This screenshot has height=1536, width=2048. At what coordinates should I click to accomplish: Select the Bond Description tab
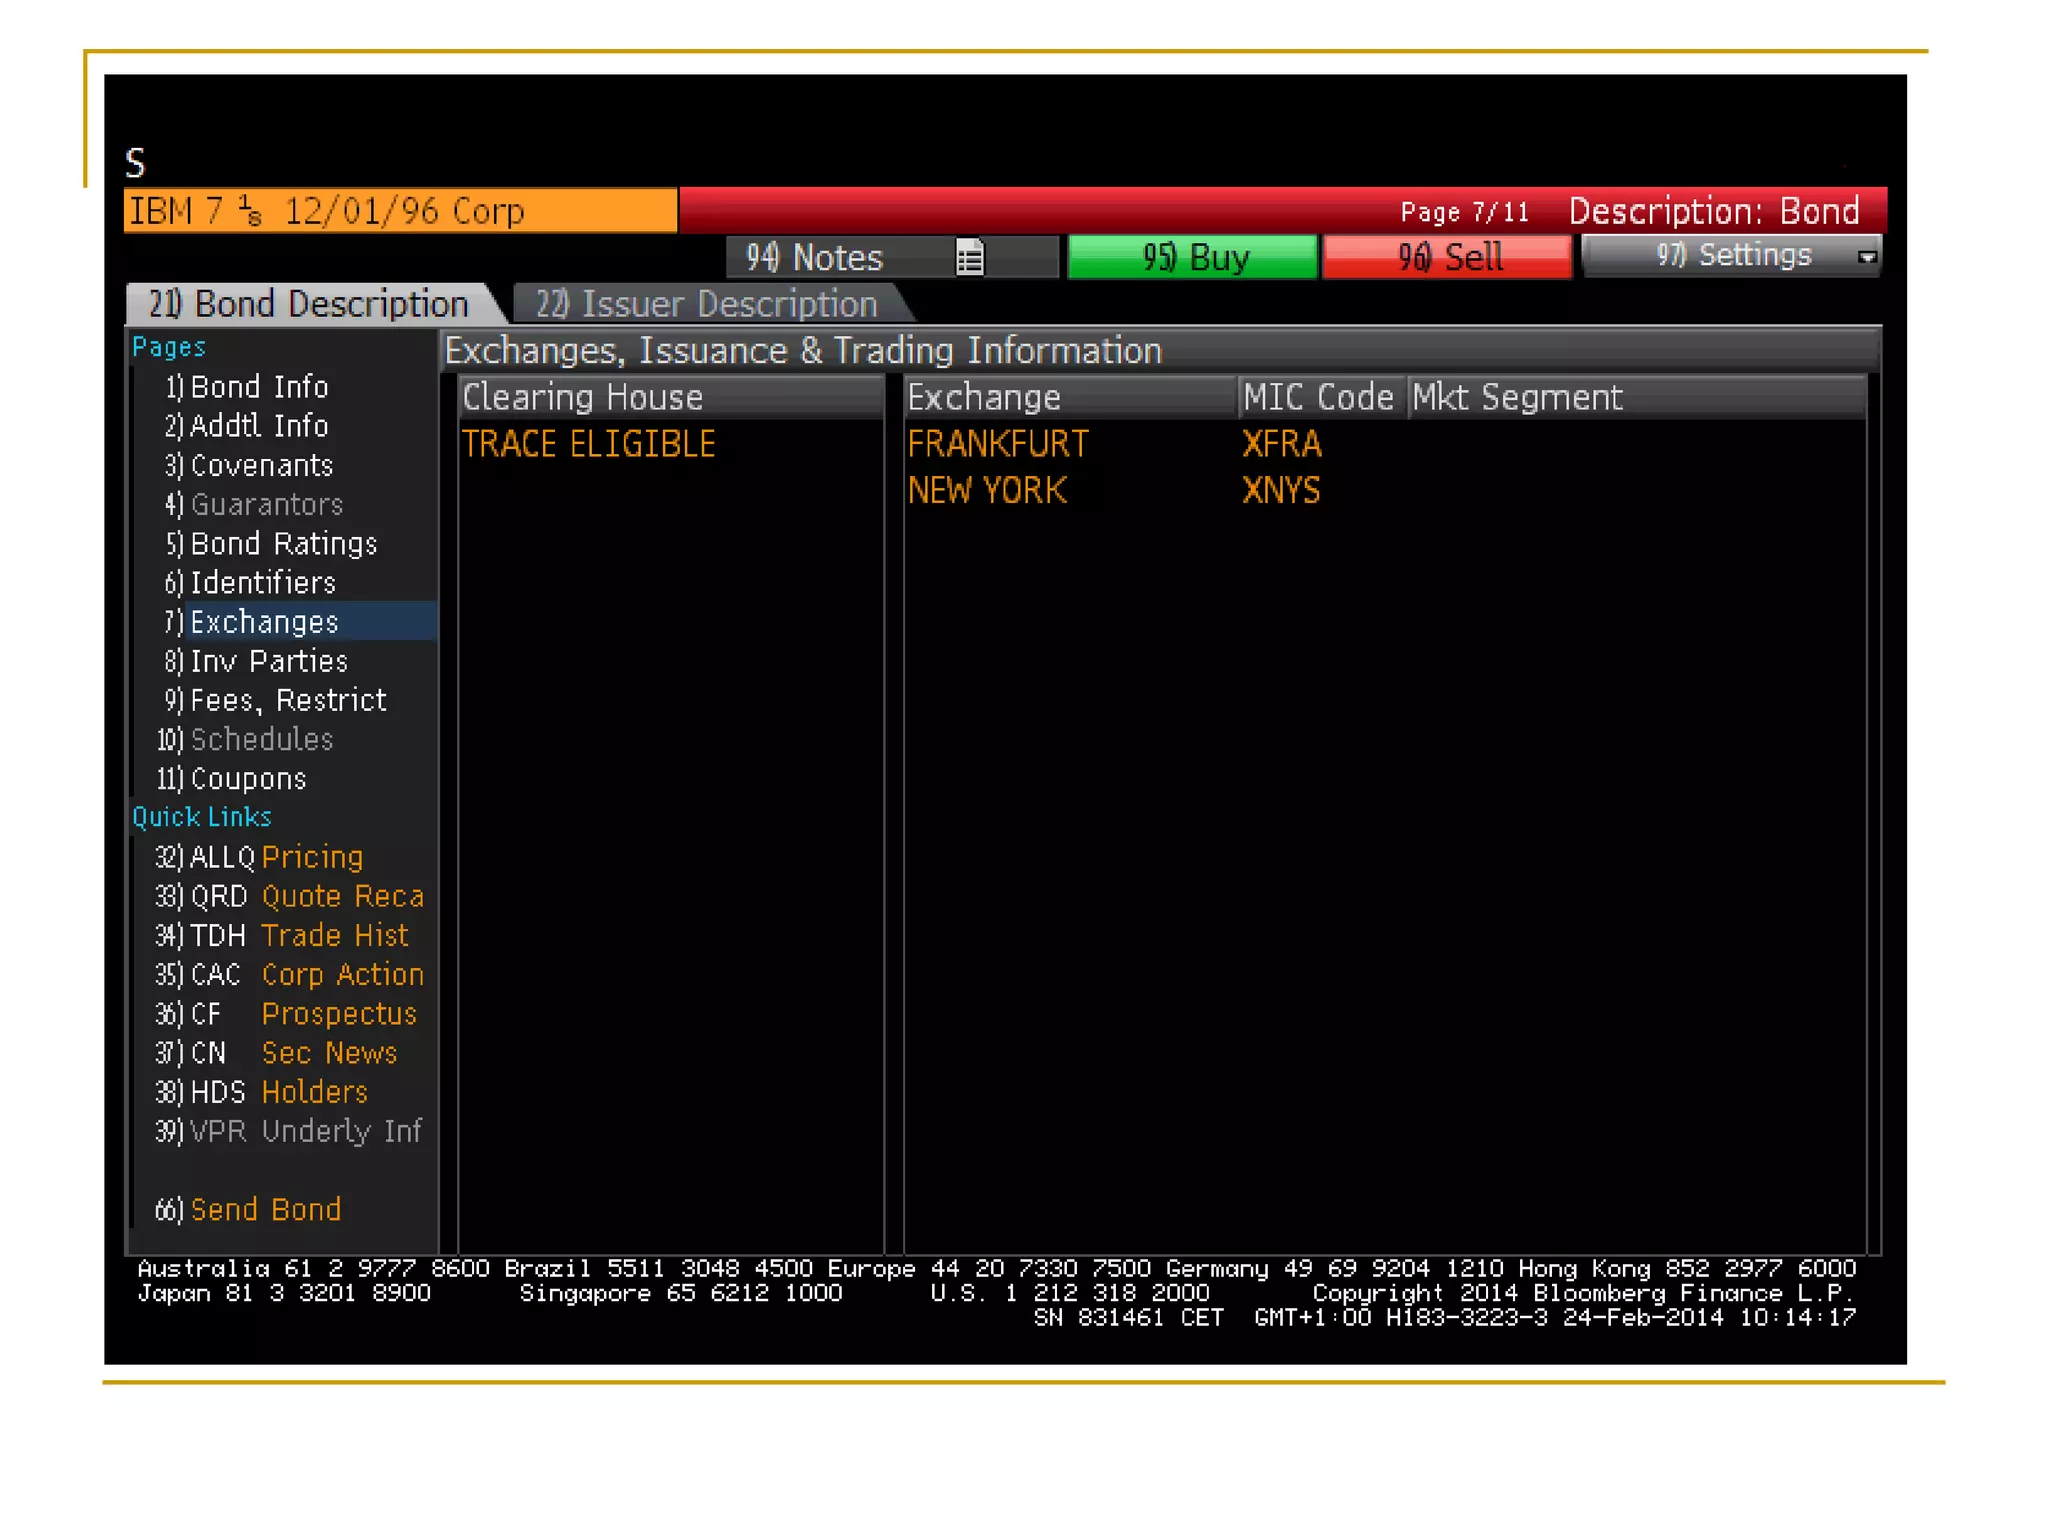308,304
